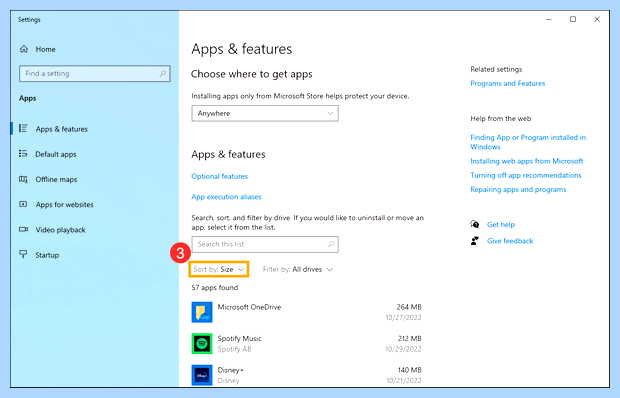This screenshot has height=398, width=620.
Task: Open Offline maps page
Action: click(56, 179)
